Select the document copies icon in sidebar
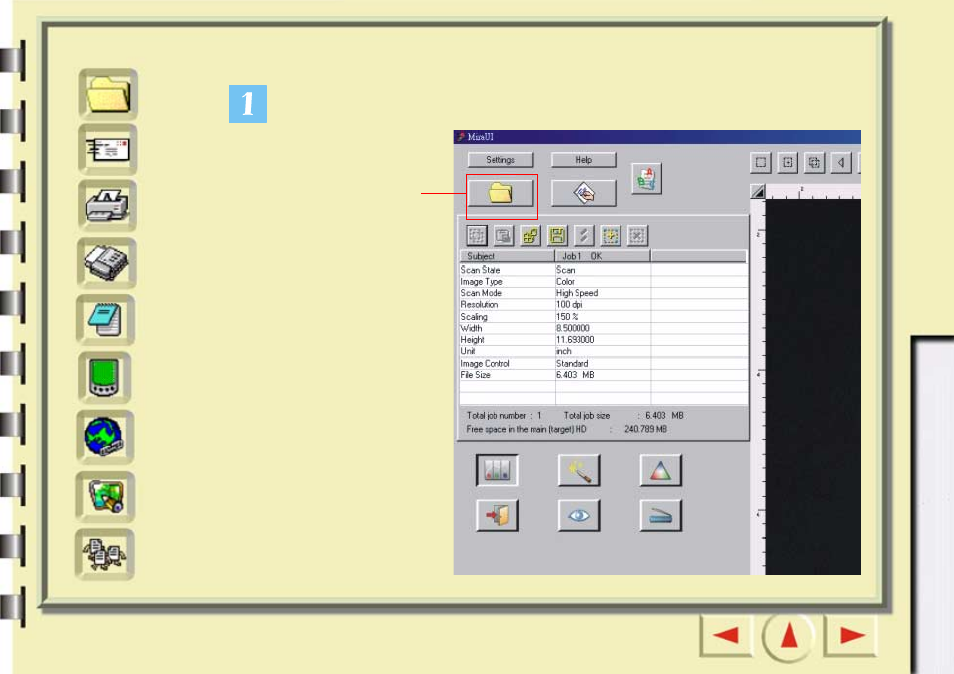 [x=105, y=554]
